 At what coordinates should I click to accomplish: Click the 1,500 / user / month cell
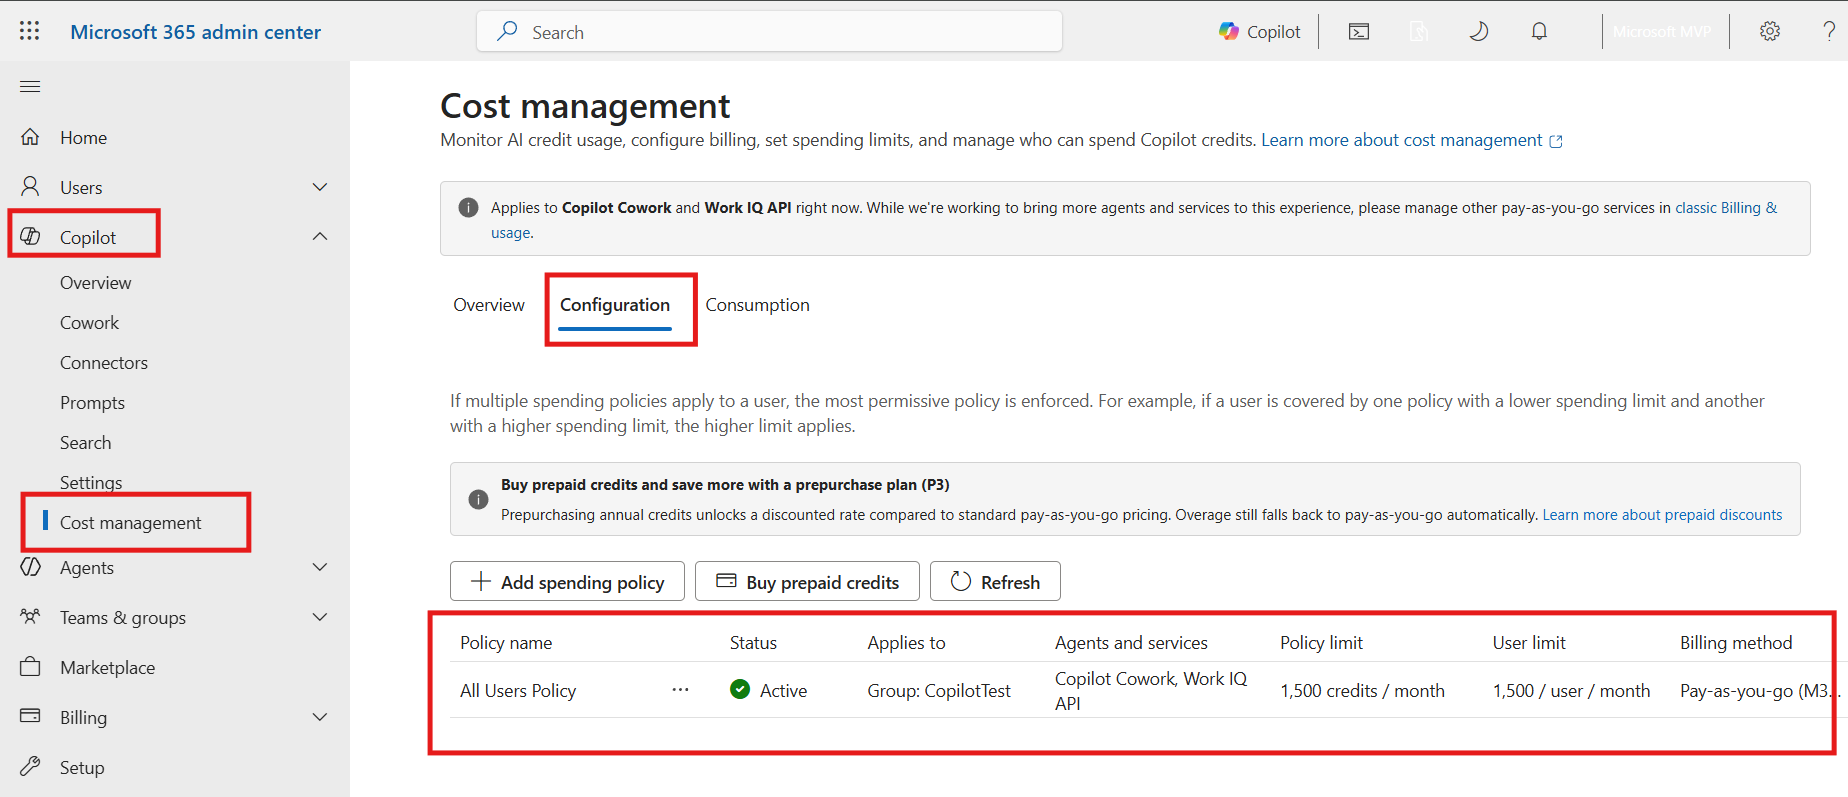click(1571, 691)
